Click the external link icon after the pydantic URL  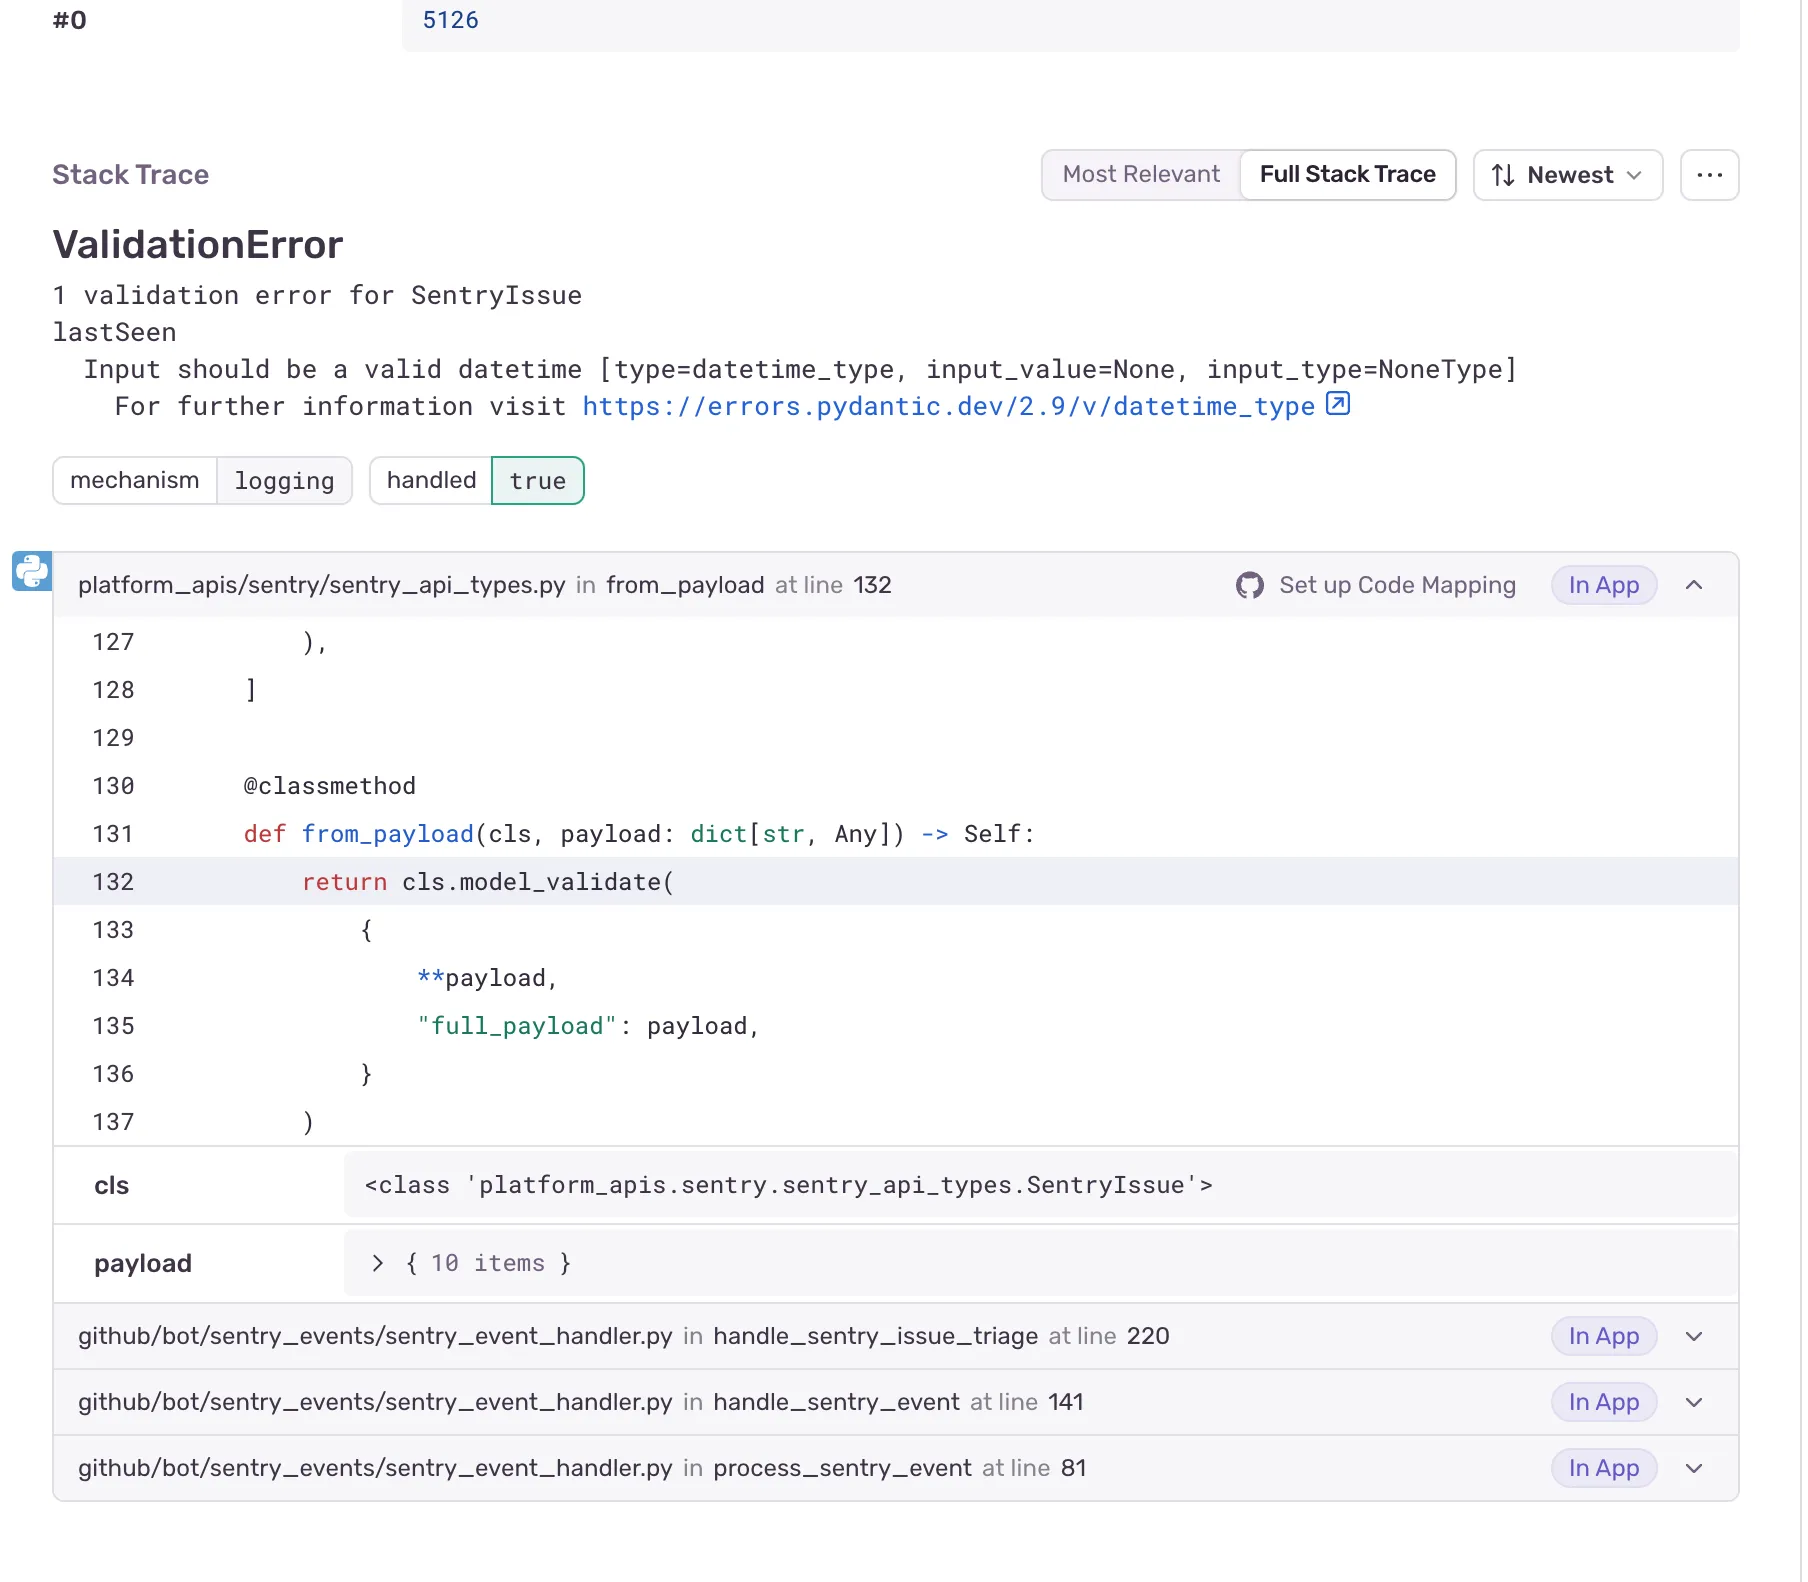[x=1337, y=403]
